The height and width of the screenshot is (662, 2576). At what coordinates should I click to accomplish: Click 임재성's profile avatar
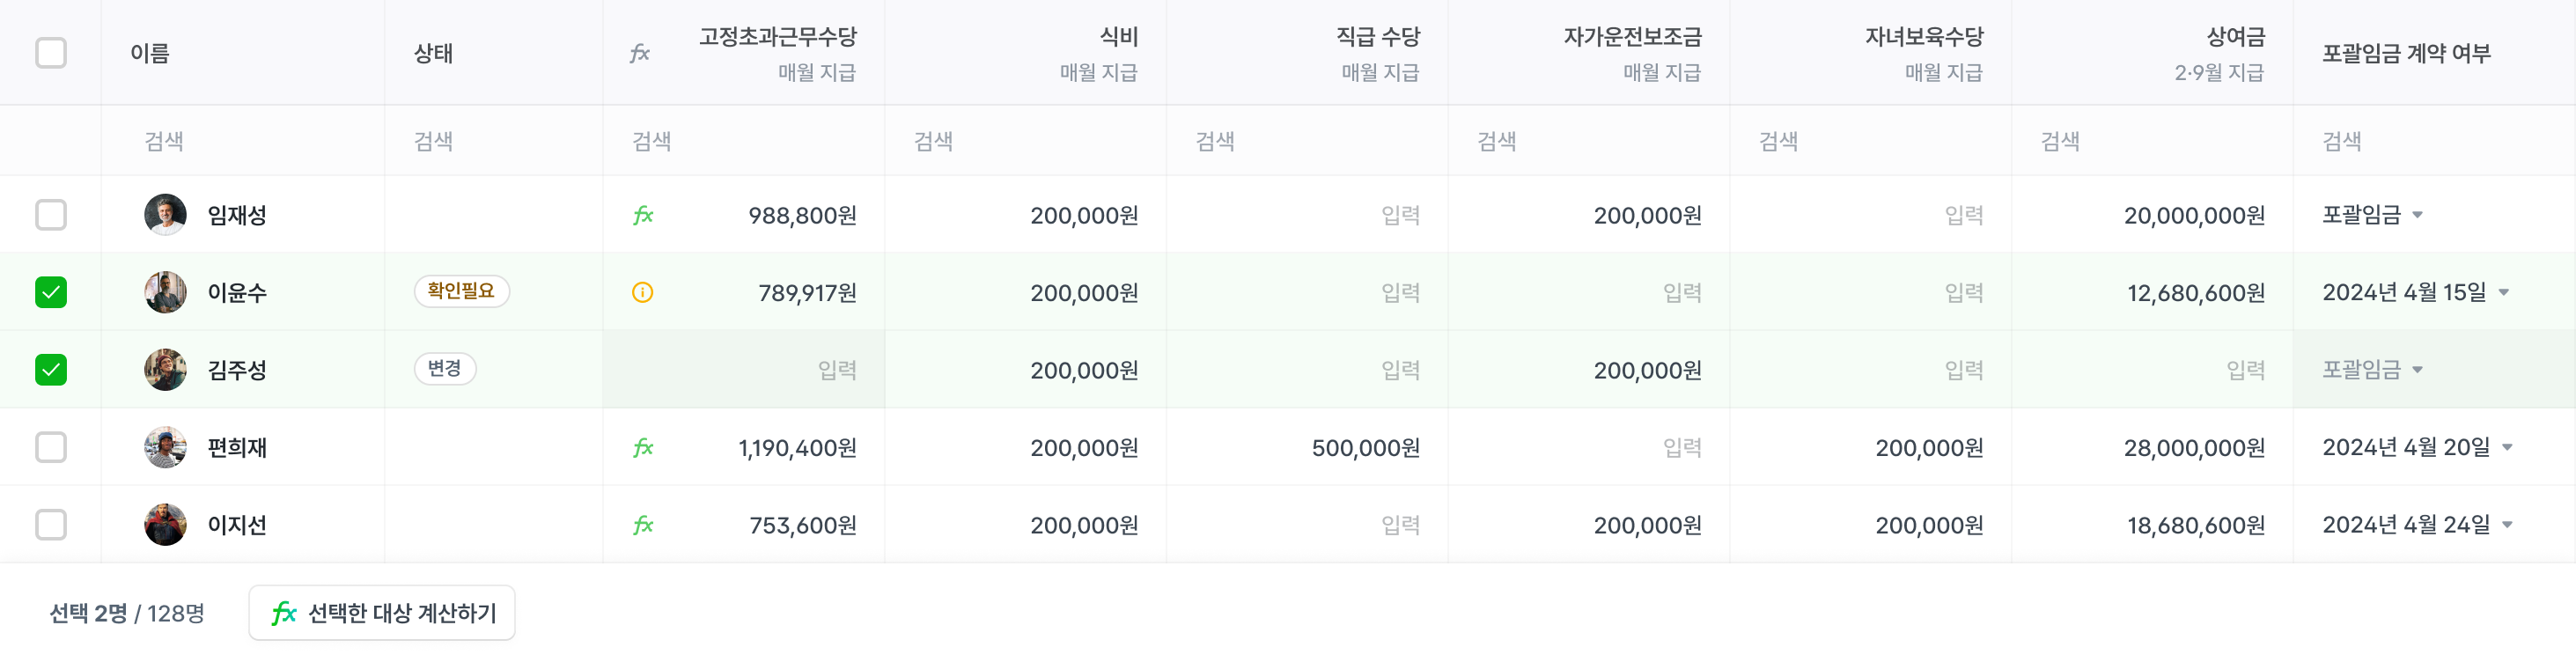(x=165, y=215)
